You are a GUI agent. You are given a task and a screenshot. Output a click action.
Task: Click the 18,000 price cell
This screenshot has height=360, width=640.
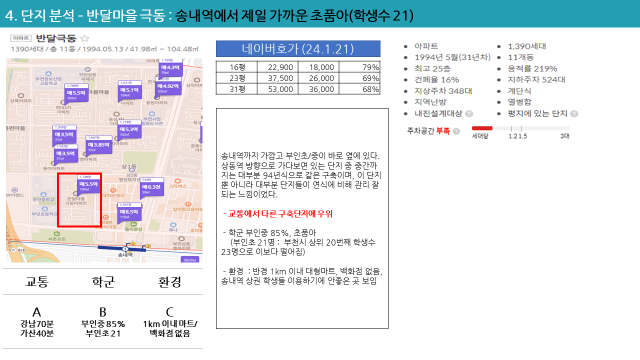pos(319,67)
